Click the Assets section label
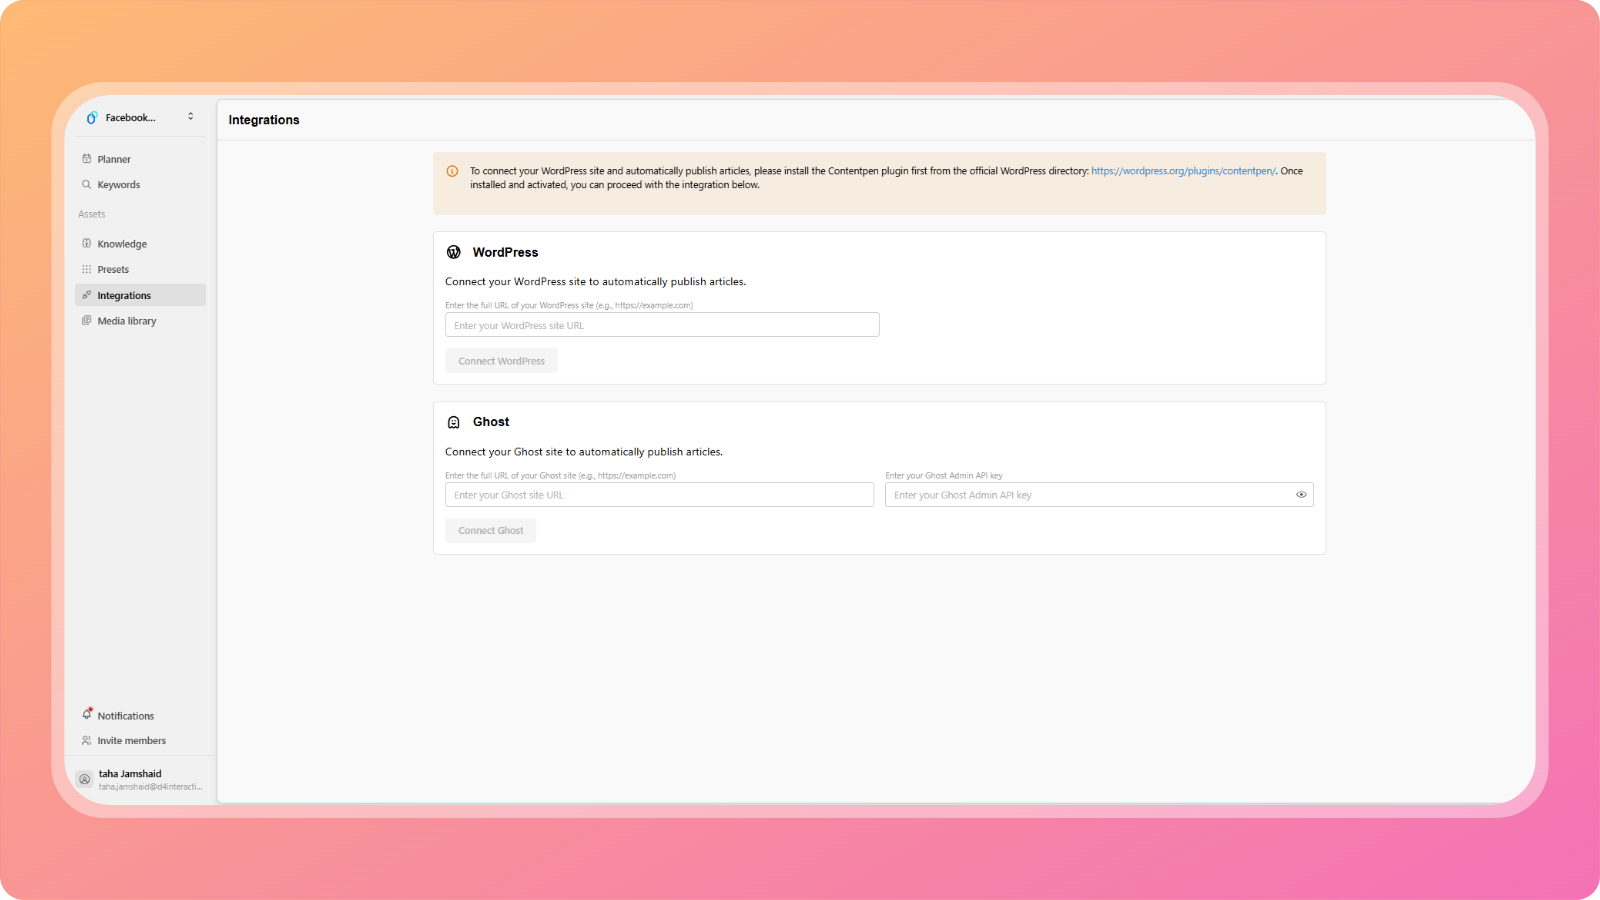The height and width of the screenshot is (900, 1600). coord(92,214)
